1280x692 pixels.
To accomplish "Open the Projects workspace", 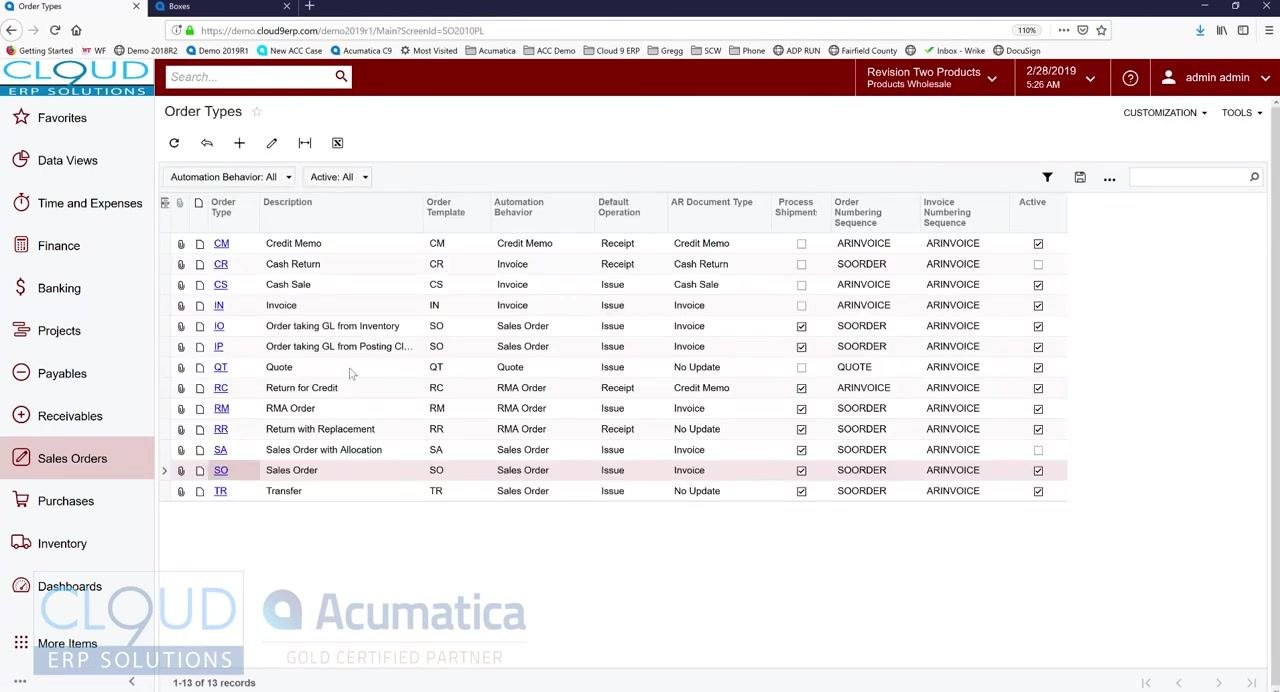I will pyautogui.click(x=59, y=330).
